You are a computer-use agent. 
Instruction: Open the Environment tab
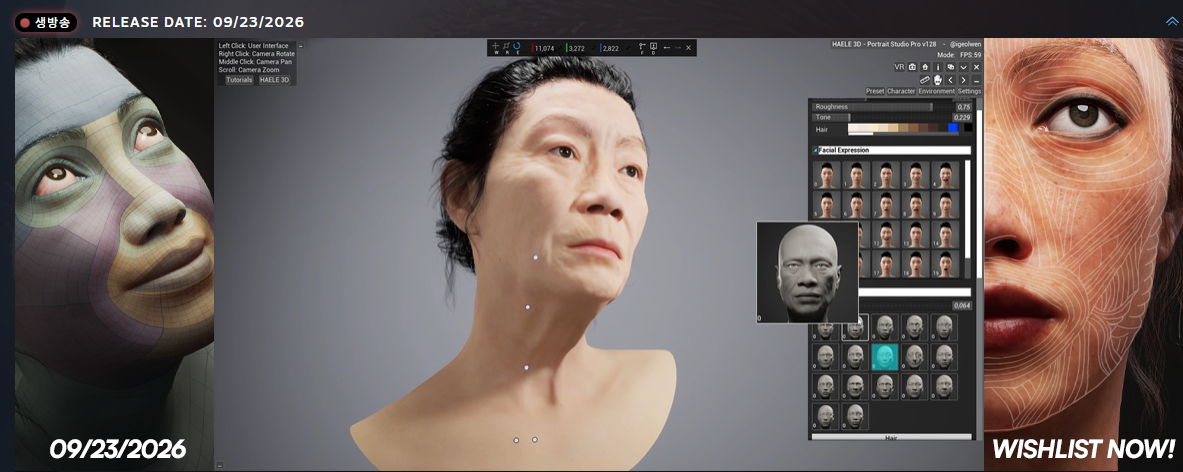936,91
